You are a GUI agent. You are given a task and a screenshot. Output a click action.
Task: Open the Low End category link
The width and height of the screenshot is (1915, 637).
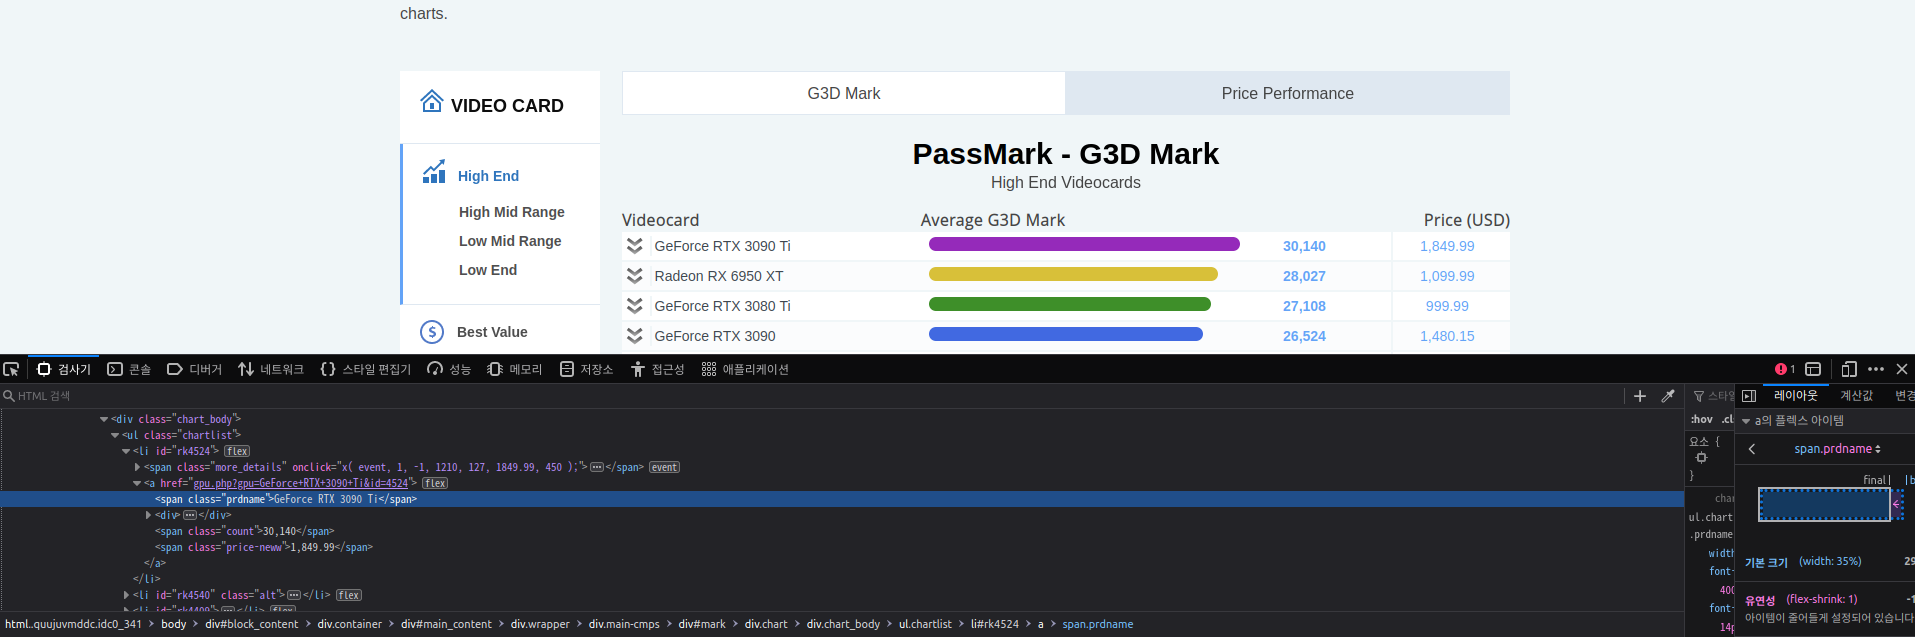[488, 270]
